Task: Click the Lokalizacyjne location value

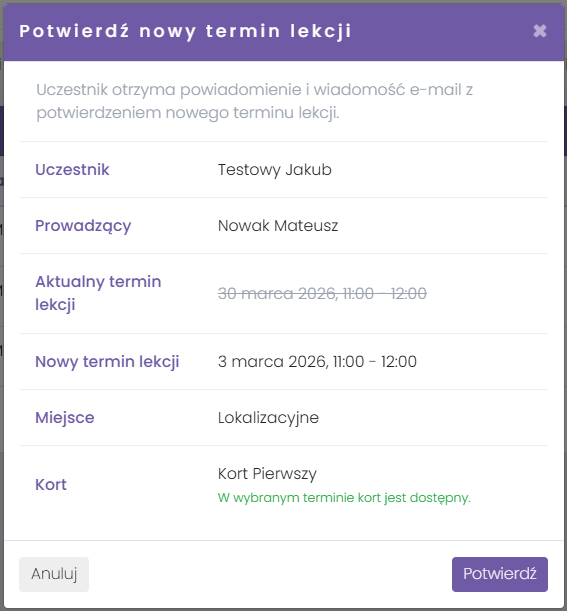Action: click(268, 418)
